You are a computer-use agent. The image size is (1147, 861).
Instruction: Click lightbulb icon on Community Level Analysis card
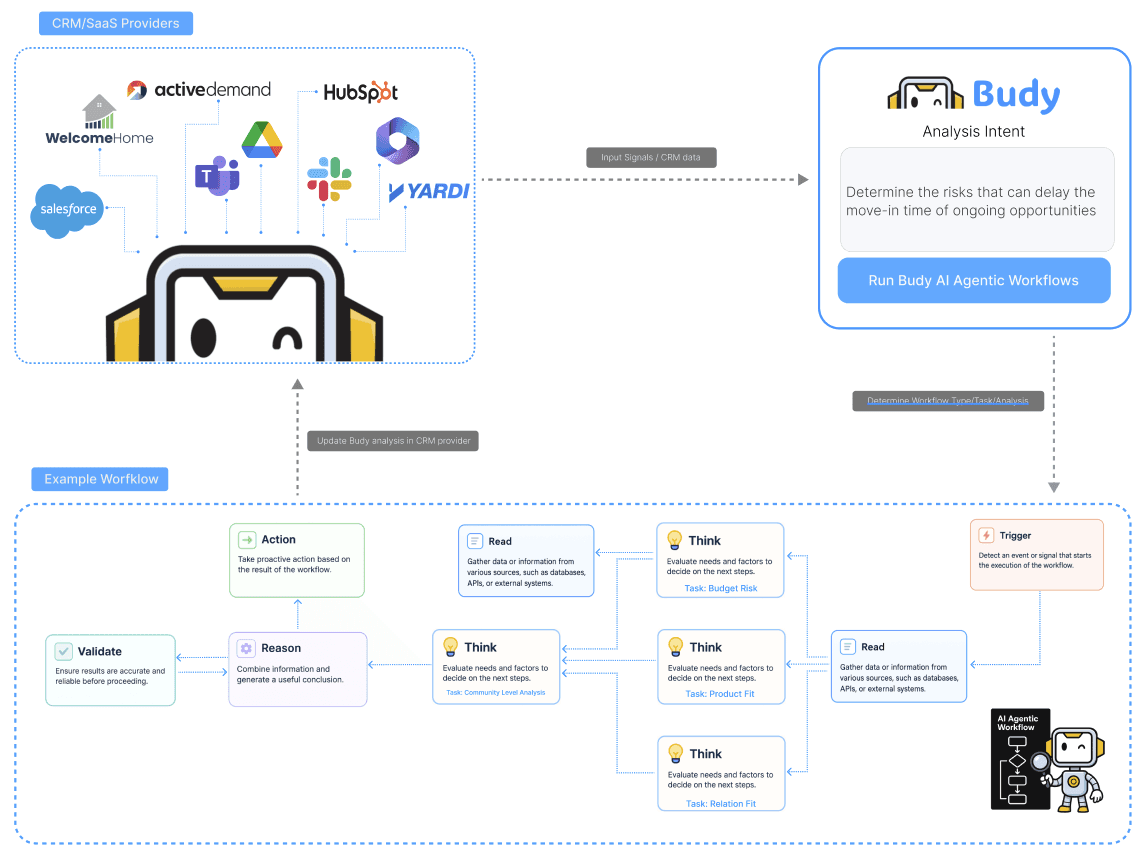(451, 647)
